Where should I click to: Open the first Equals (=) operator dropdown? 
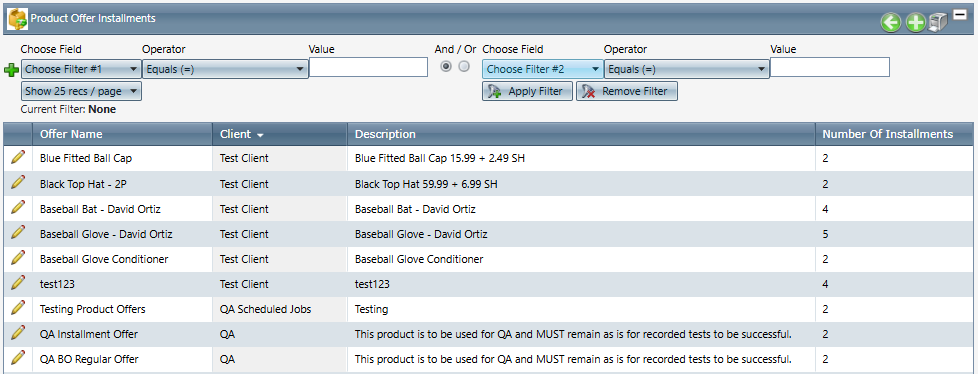225,69
